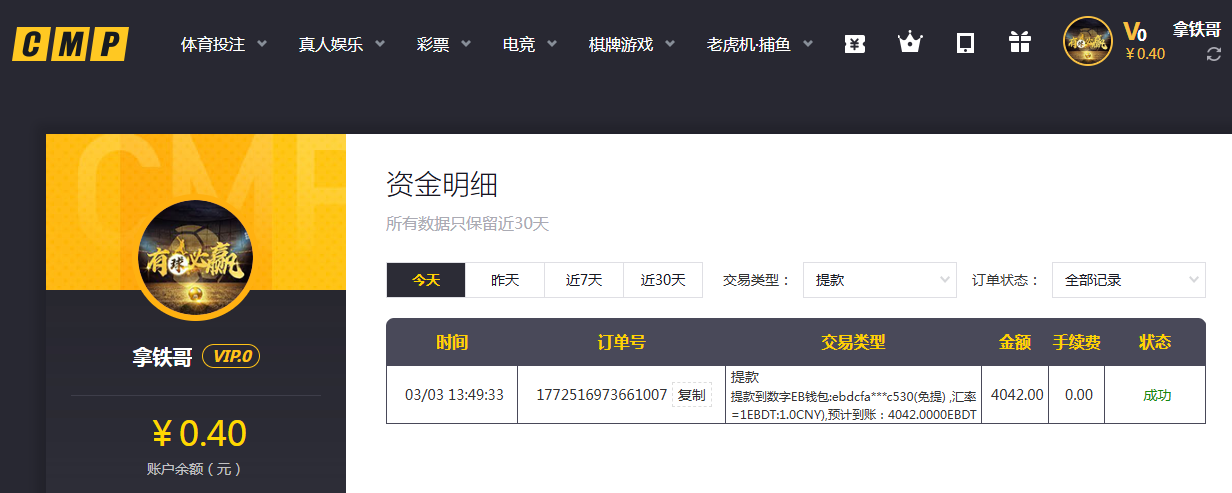Click the chevron next to 彩票
The image size is (1232, 493).
pos(466,44)
